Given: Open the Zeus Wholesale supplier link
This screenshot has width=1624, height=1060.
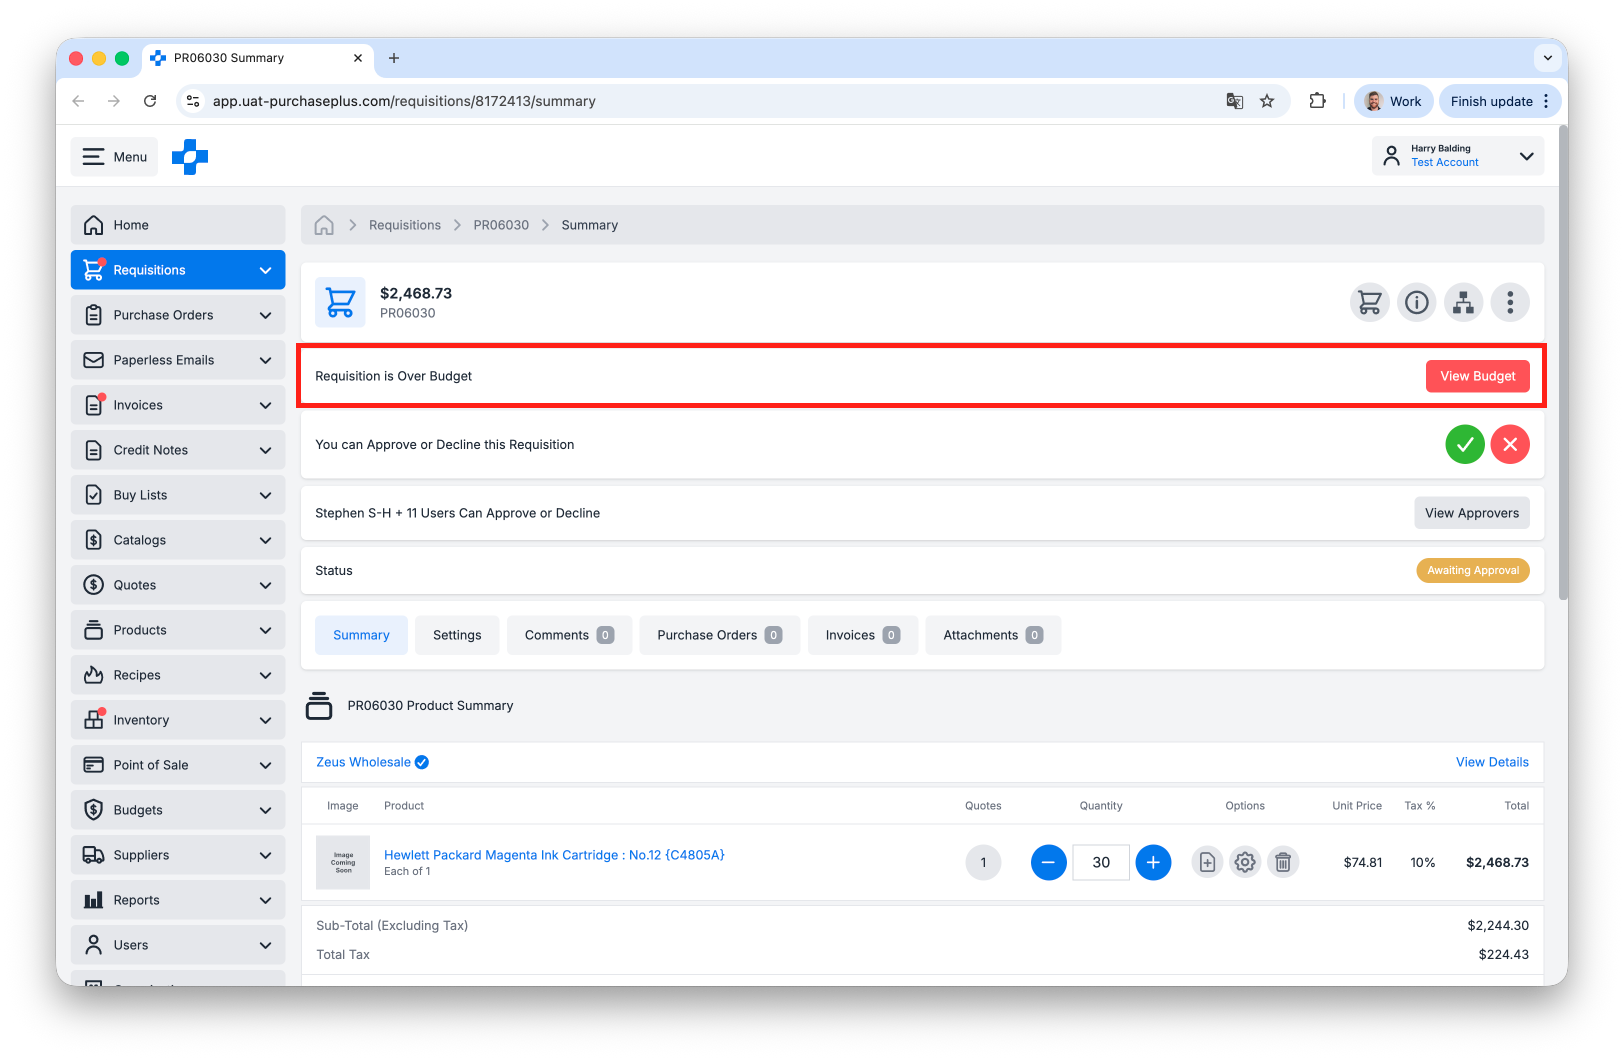Looking at the screenshot, I should click(363, 762).
